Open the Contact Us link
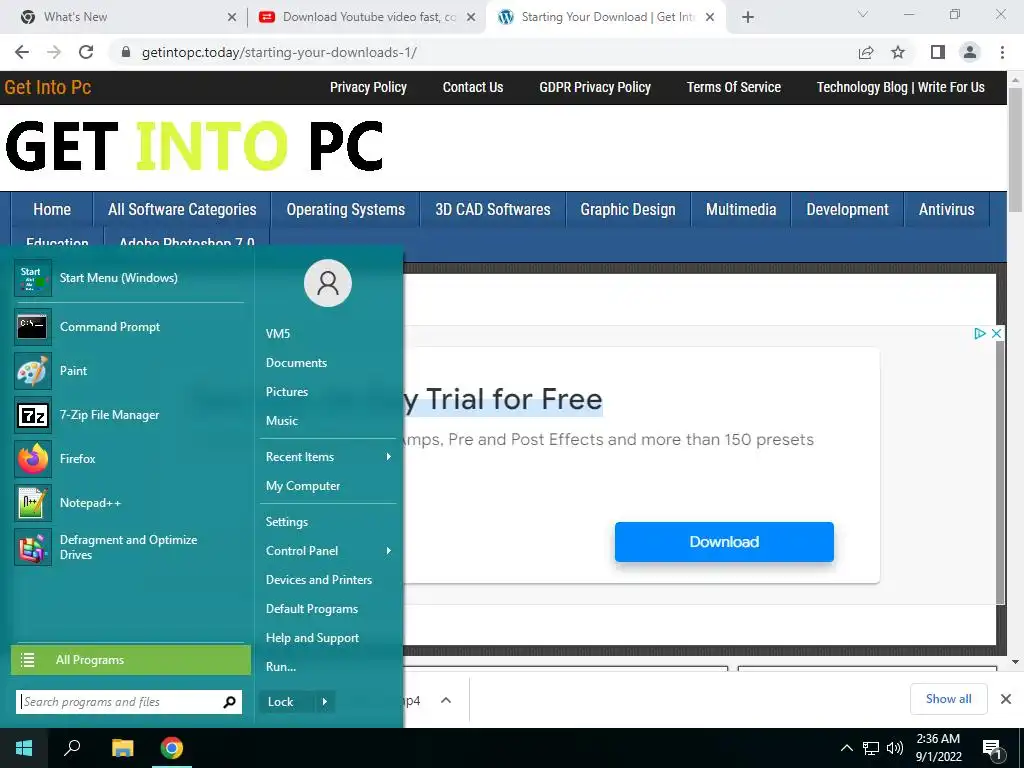The image size is (1024, 768). pyautogui.click(x=473, y=88)
